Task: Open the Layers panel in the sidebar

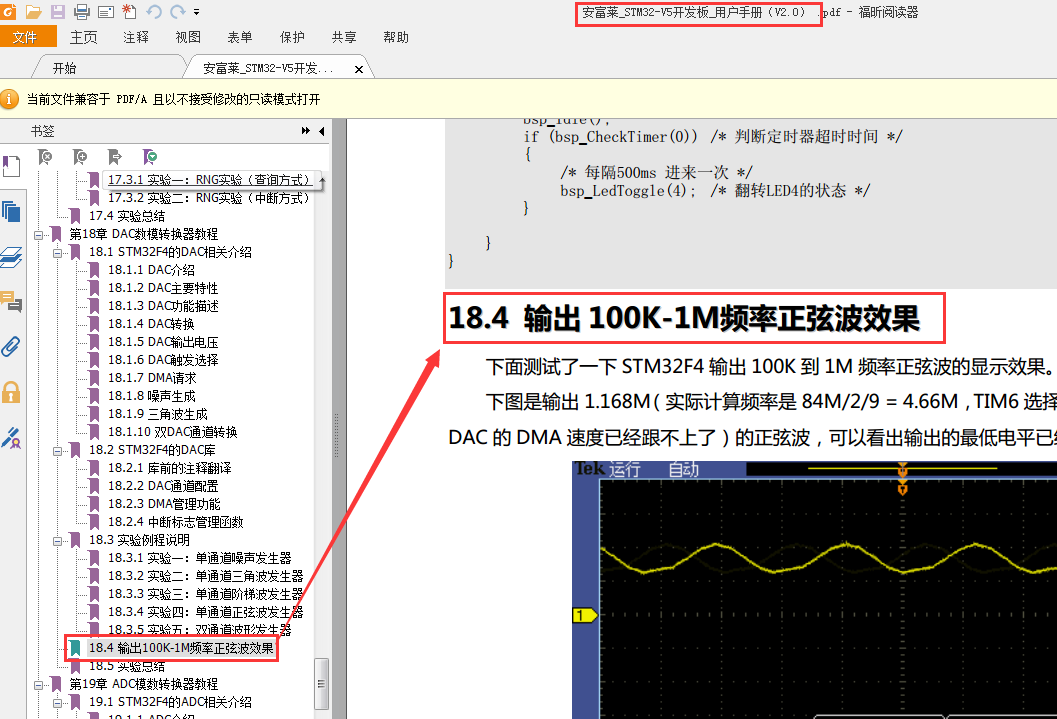Action: 11,257
